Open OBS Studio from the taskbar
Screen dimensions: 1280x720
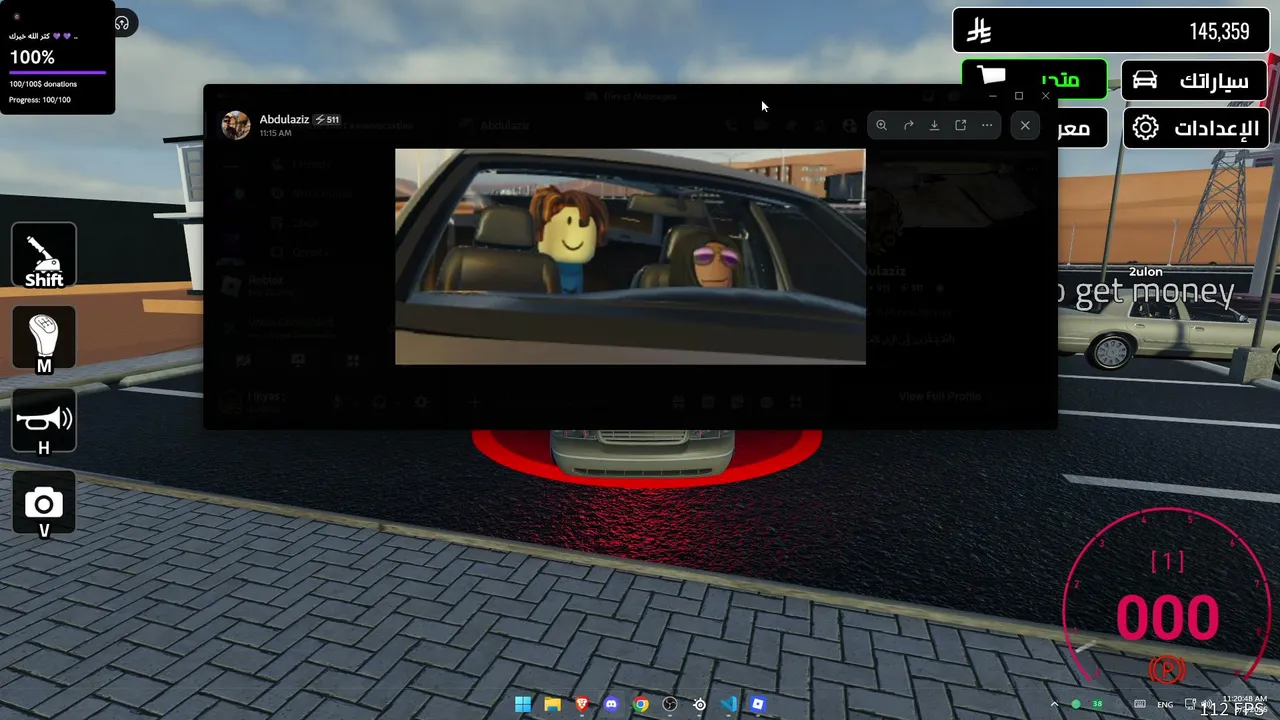670,704
